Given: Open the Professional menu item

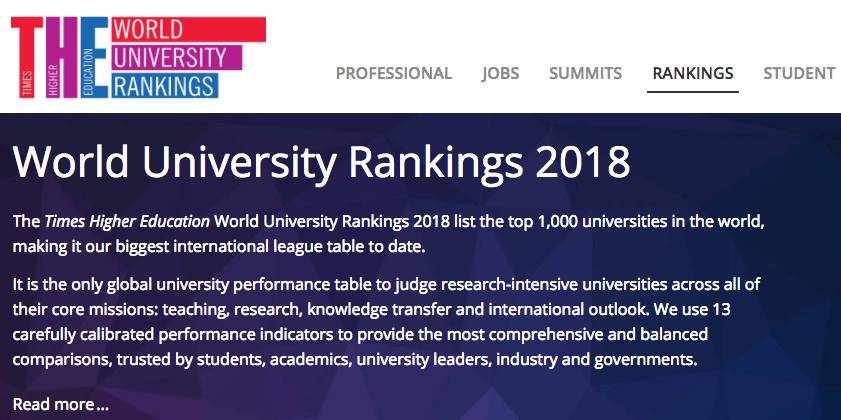Looking at the screenshot, I should coord(394,73).
